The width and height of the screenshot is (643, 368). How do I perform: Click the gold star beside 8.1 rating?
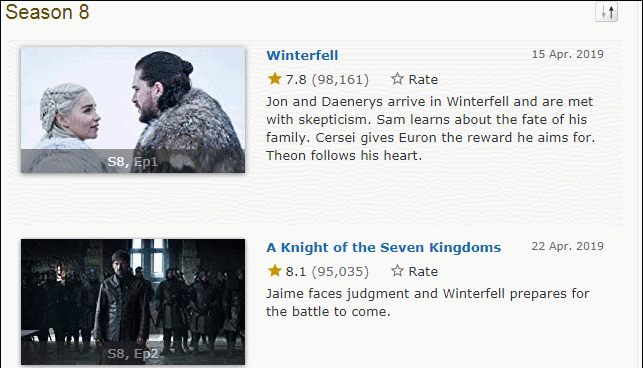(x=274, y=270)
